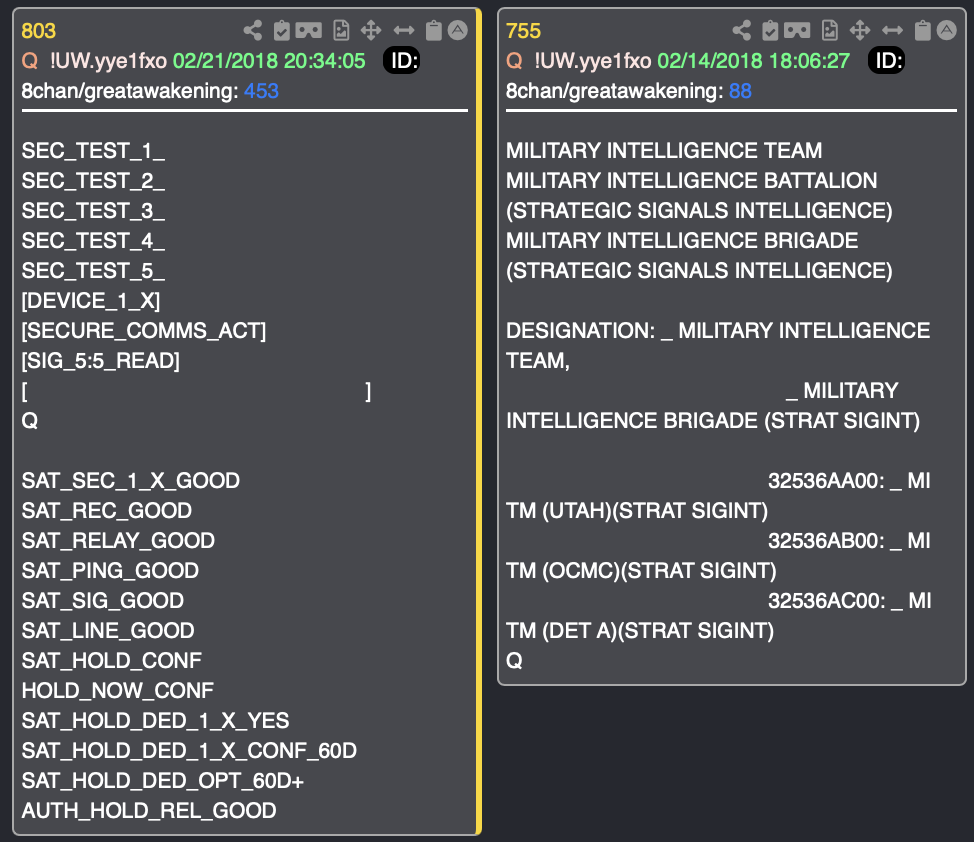Click the line SAT_LINE_GOOD
Viewport: 974px width, 842px height.
(x=108, y=631)
